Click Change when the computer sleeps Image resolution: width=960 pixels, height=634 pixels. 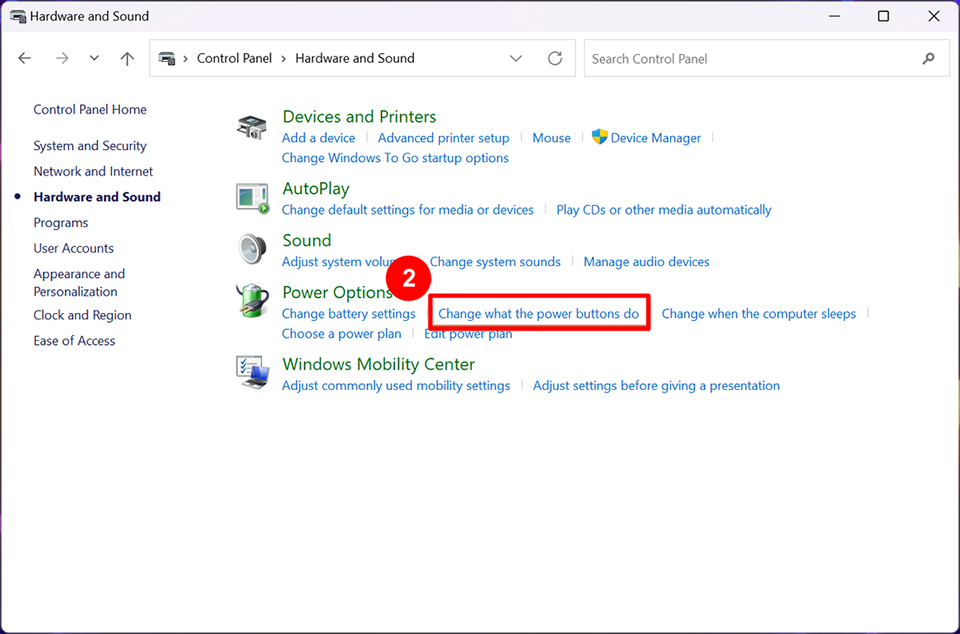tap(759, 314)
